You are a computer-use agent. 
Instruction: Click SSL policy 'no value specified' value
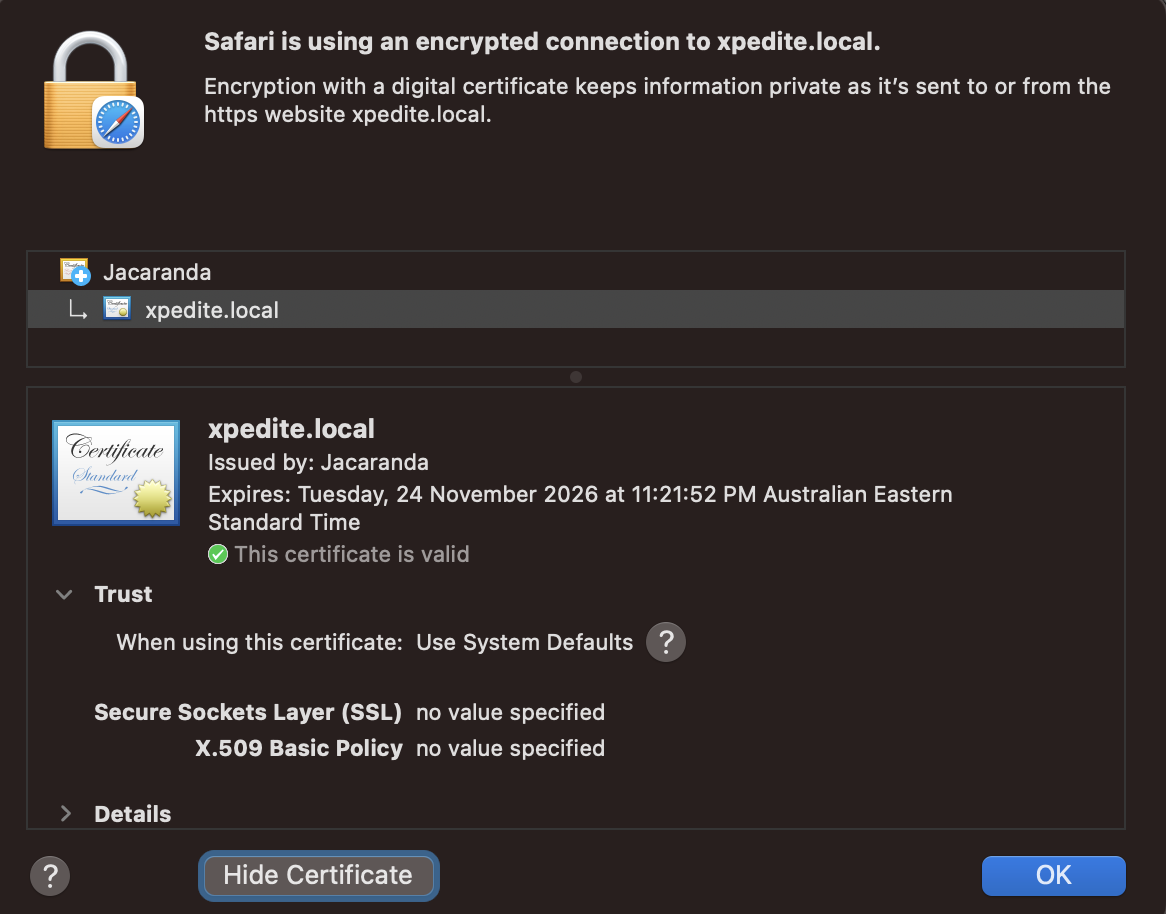point(510,712)
